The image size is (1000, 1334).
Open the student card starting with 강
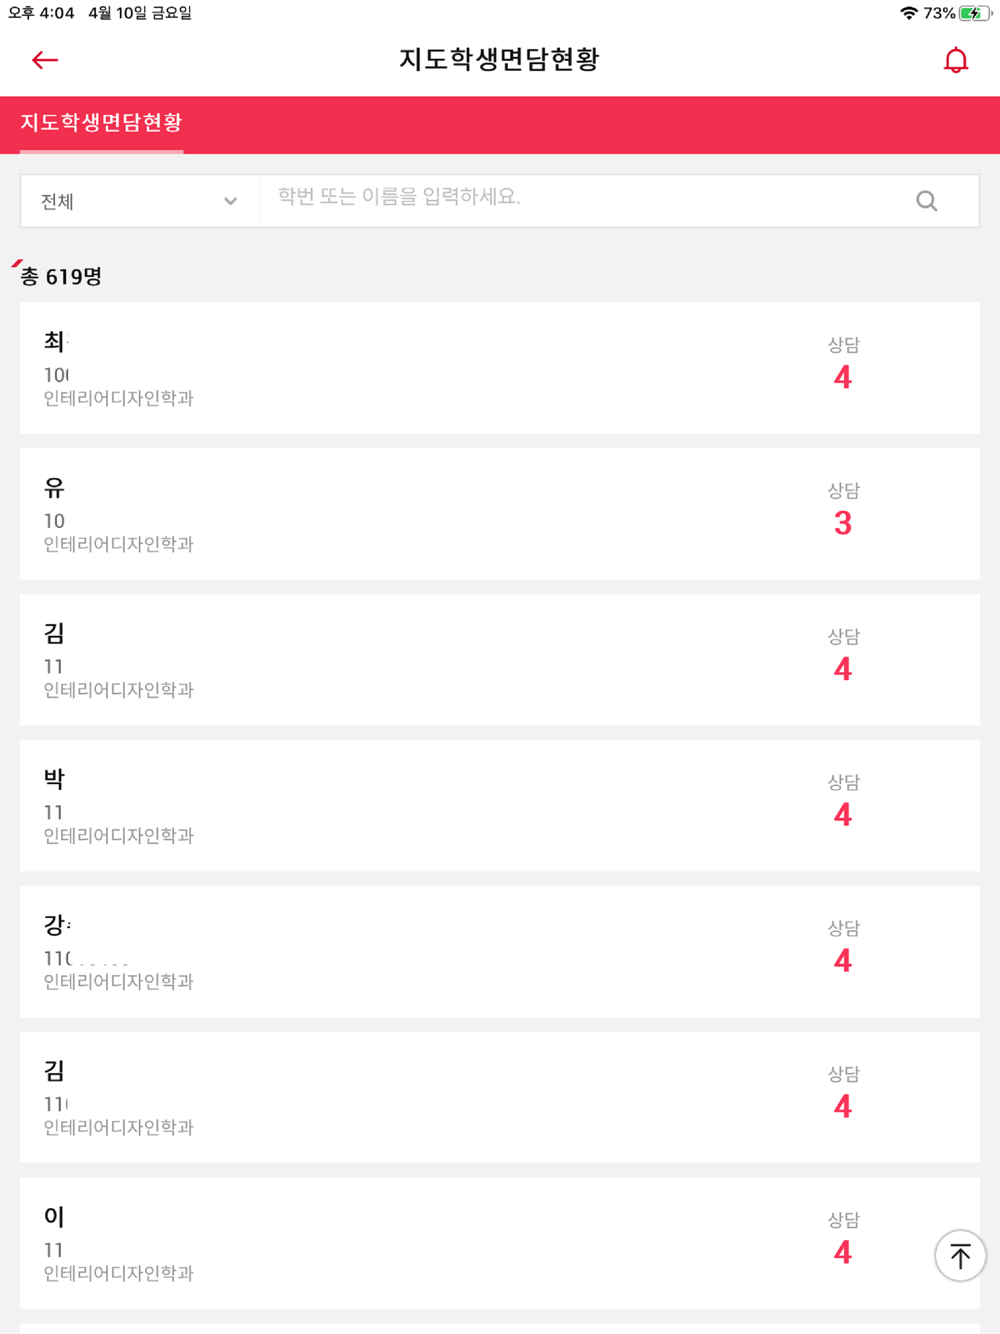pos(400,952)
